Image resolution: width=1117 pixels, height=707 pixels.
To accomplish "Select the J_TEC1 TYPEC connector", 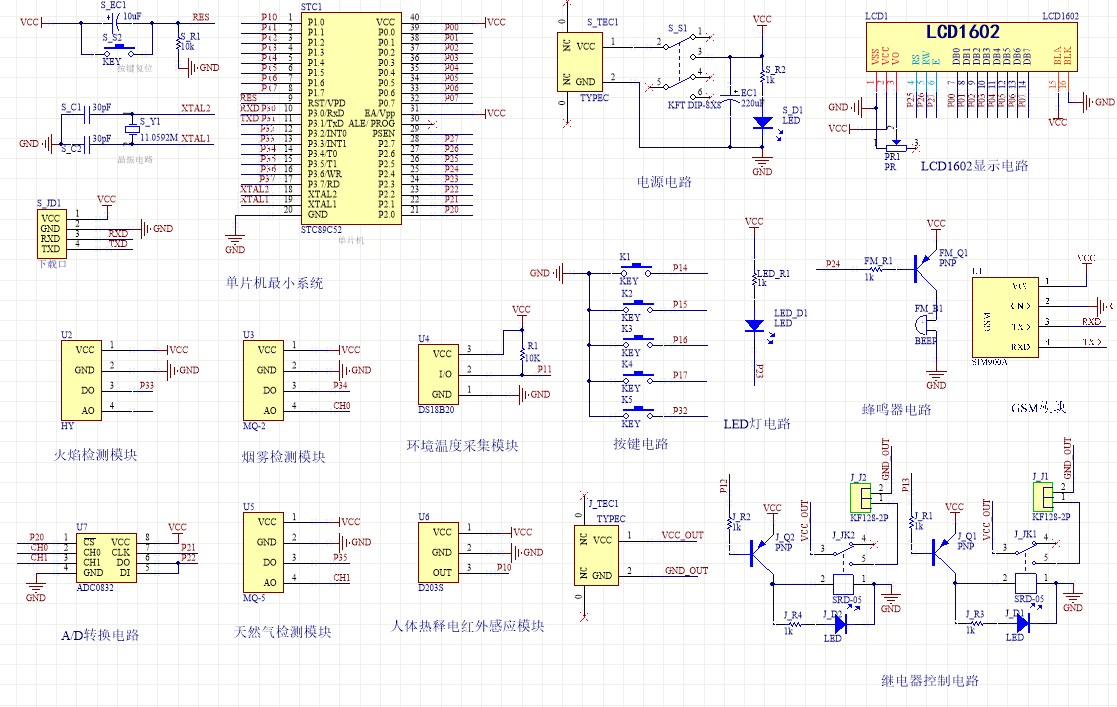I will 596,556.
